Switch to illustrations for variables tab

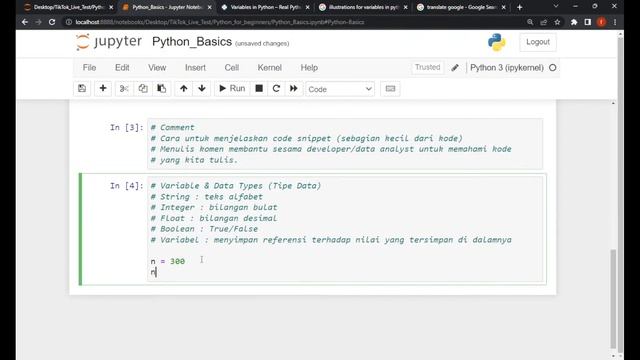[363, 7]
